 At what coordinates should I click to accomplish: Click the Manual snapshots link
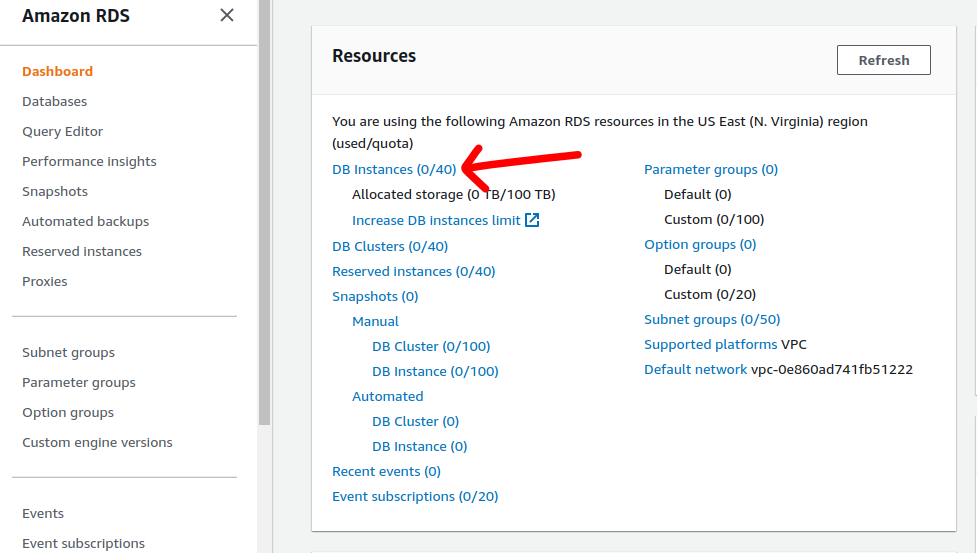click(375, 321)
